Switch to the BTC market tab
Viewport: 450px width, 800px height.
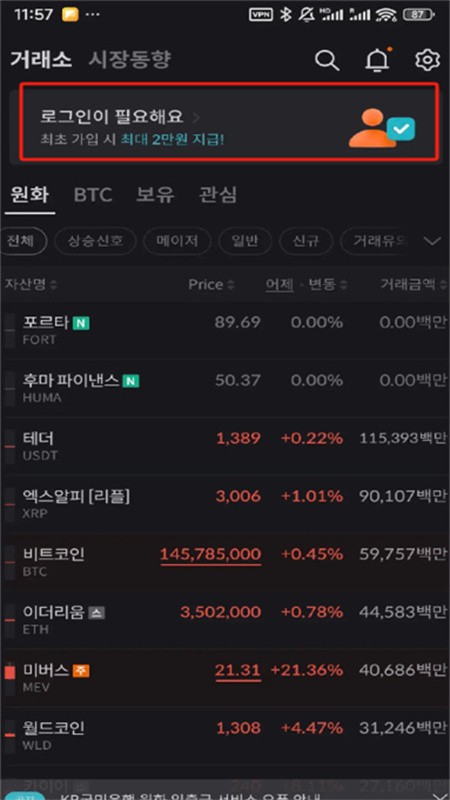coord(93,195)
